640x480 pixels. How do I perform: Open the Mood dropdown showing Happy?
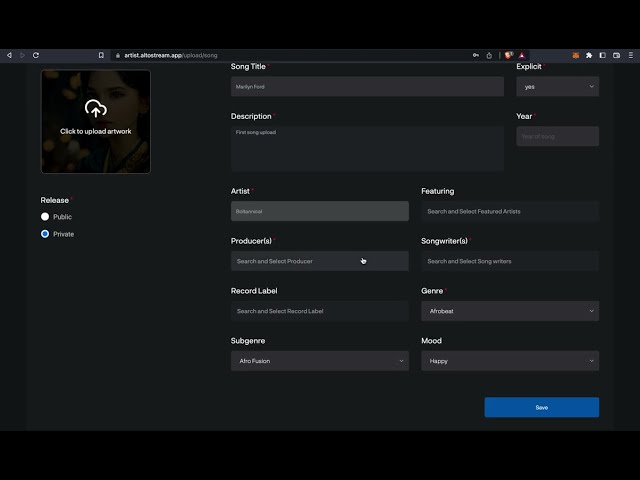[510, 361]
